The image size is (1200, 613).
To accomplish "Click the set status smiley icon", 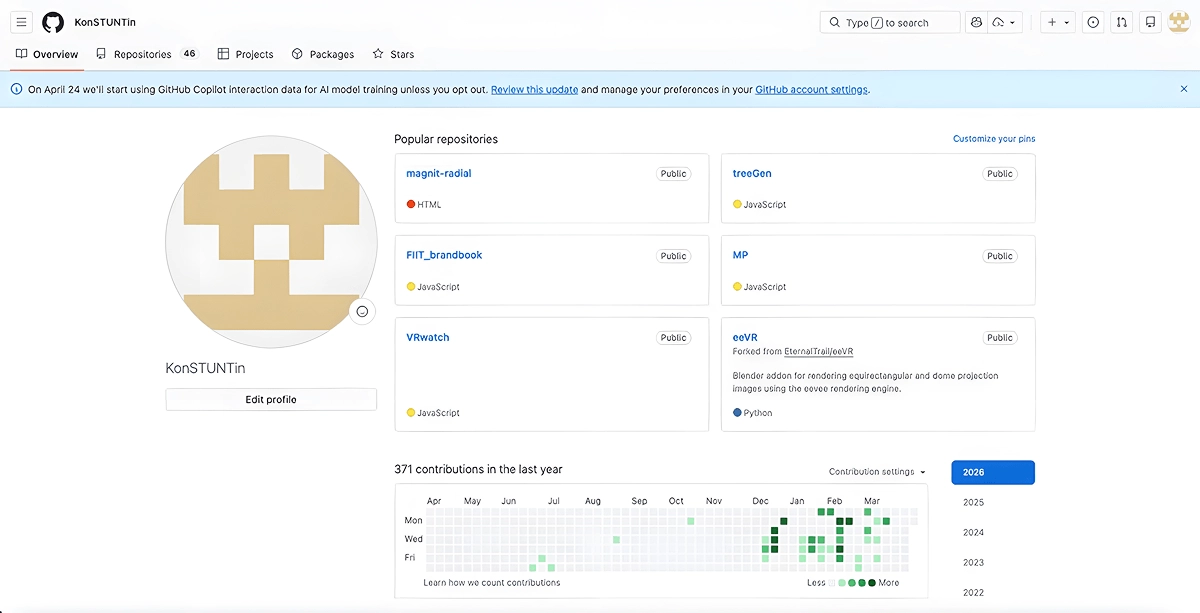I will click(x=362, y=311).
